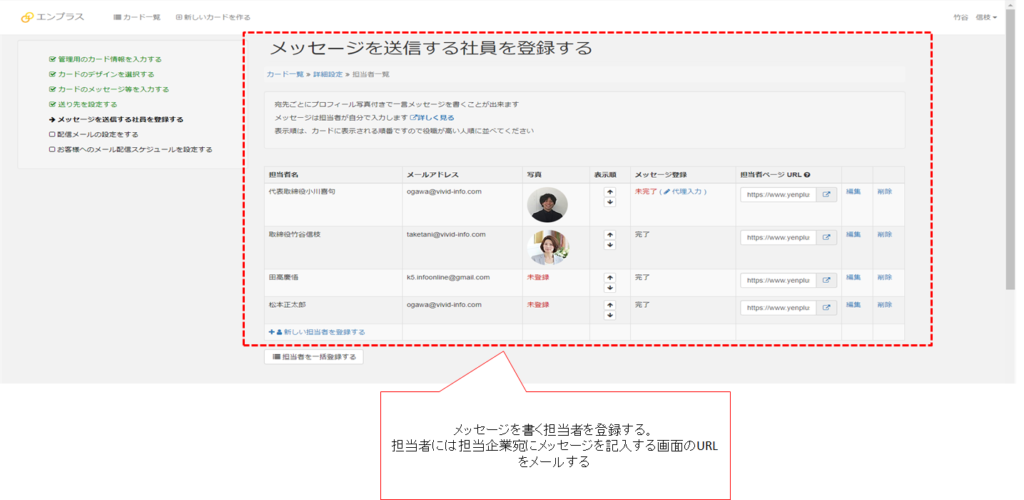Click 詳細設定 breadcrumb link

pyautogui.click(x=328, y=75)
